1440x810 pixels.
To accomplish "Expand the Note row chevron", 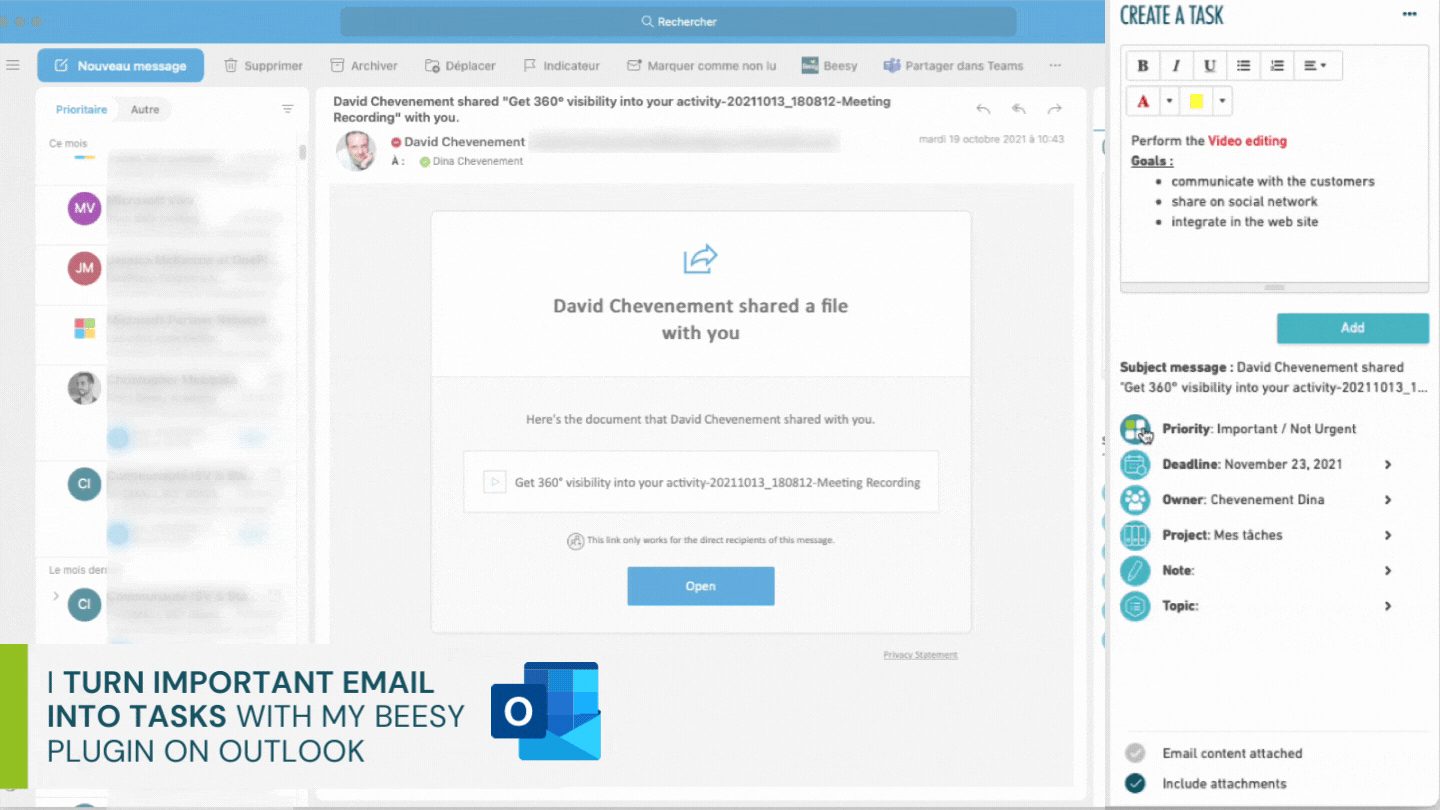I will point(1388,570).
